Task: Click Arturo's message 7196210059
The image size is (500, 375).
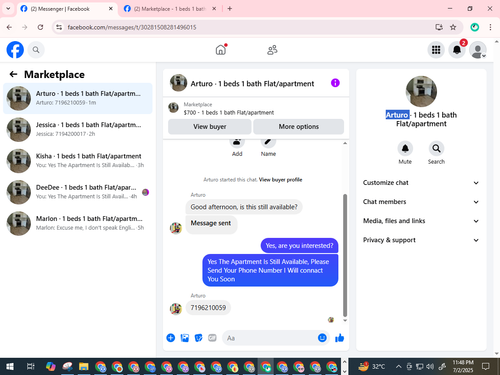Action: coord(208,308)
